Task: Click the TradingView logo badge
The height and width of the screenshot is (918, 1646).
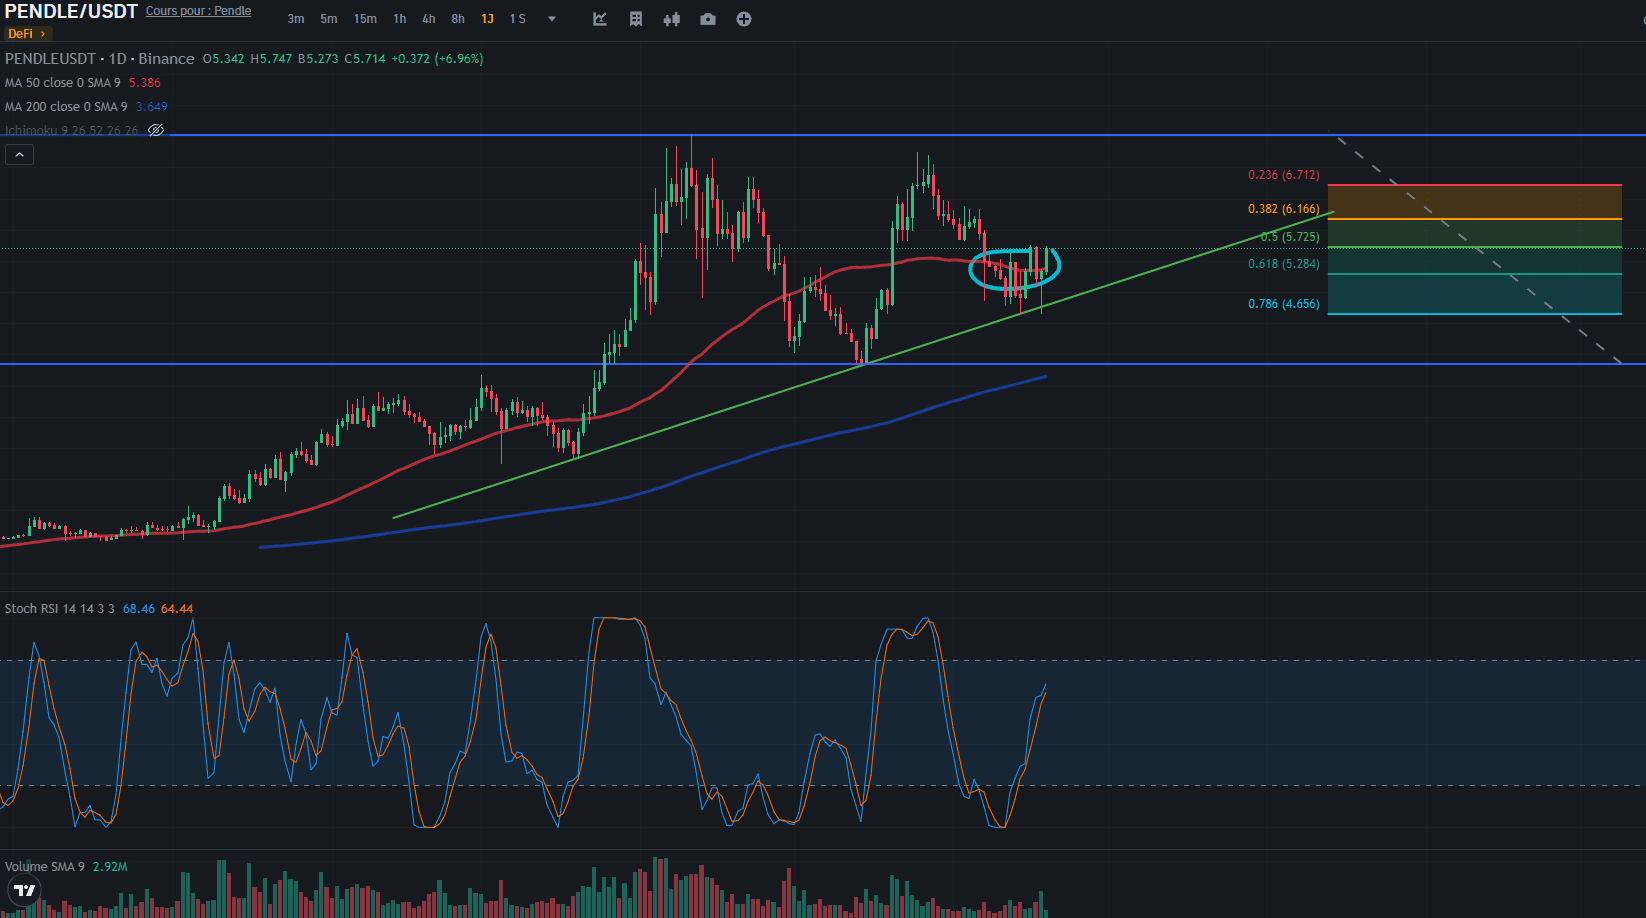Action: click(x=24, y=889)
